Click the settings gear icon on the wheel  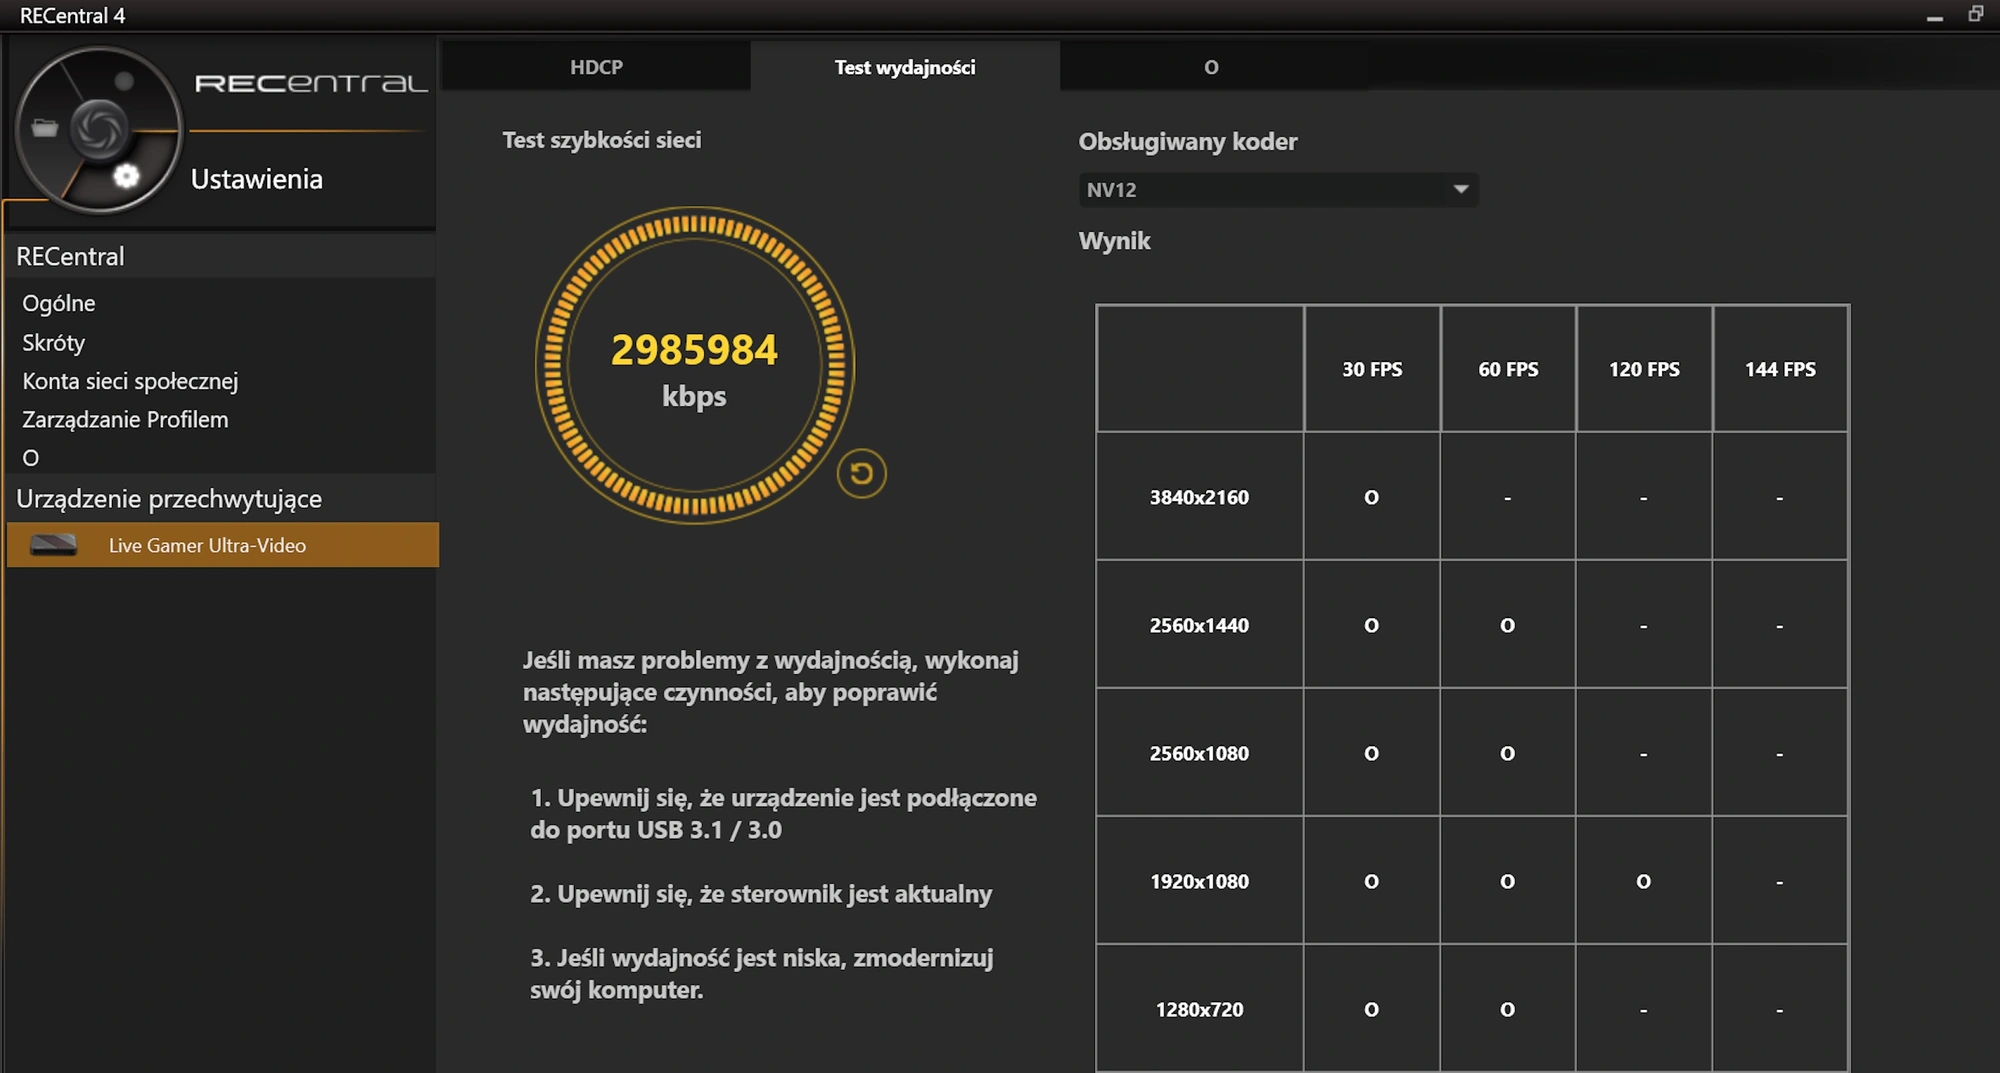coord(126,176)
